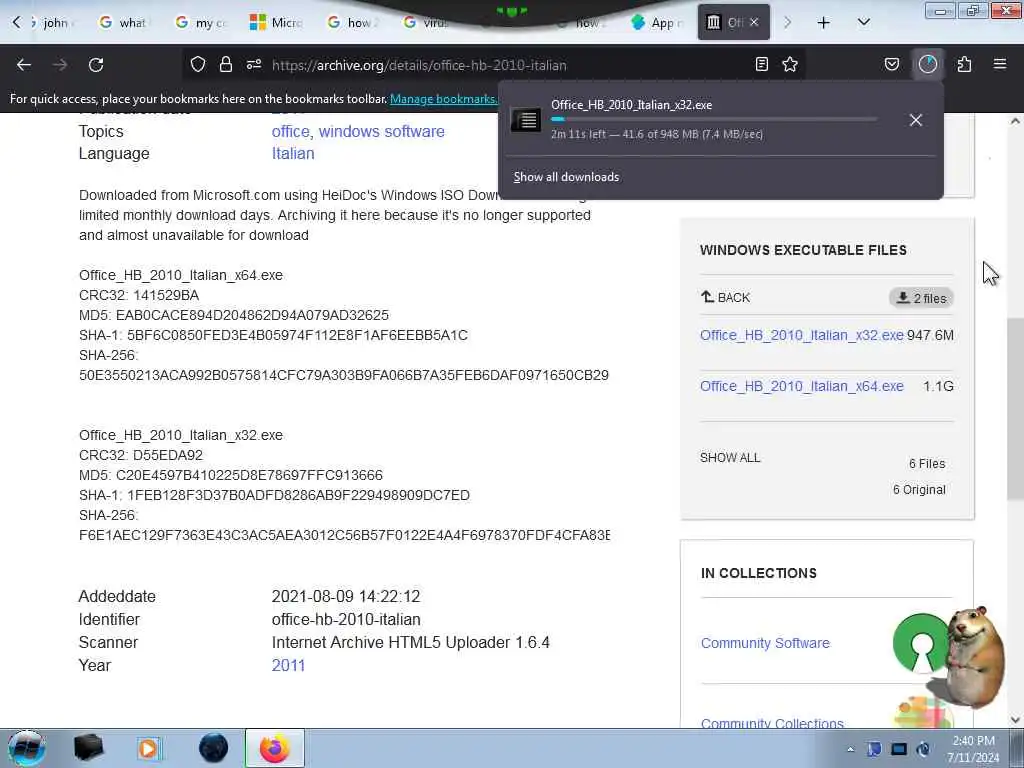This screenshot has height=768, width=1024.
Task: Open a new tab with plus button
Action: pos(824,23)
